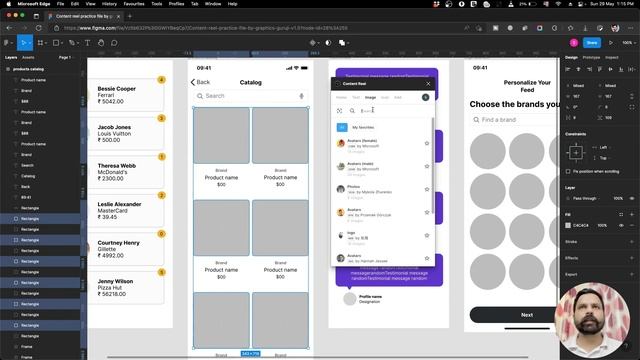This screenshot has height=360, width=640.
Task: Open the Home tab in Content Reel
Action: (341, 98)
